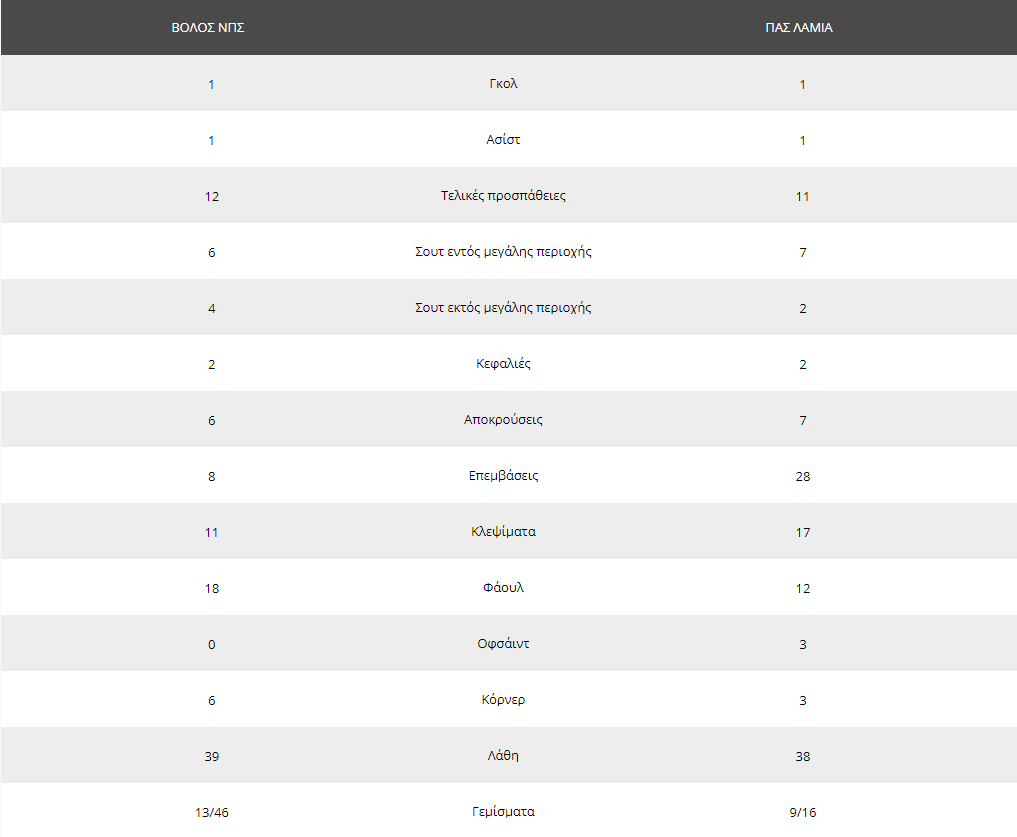Select the Γκολ statistic label
Viewport: 1017px width, 837px height.
click(x=503, y=84)
